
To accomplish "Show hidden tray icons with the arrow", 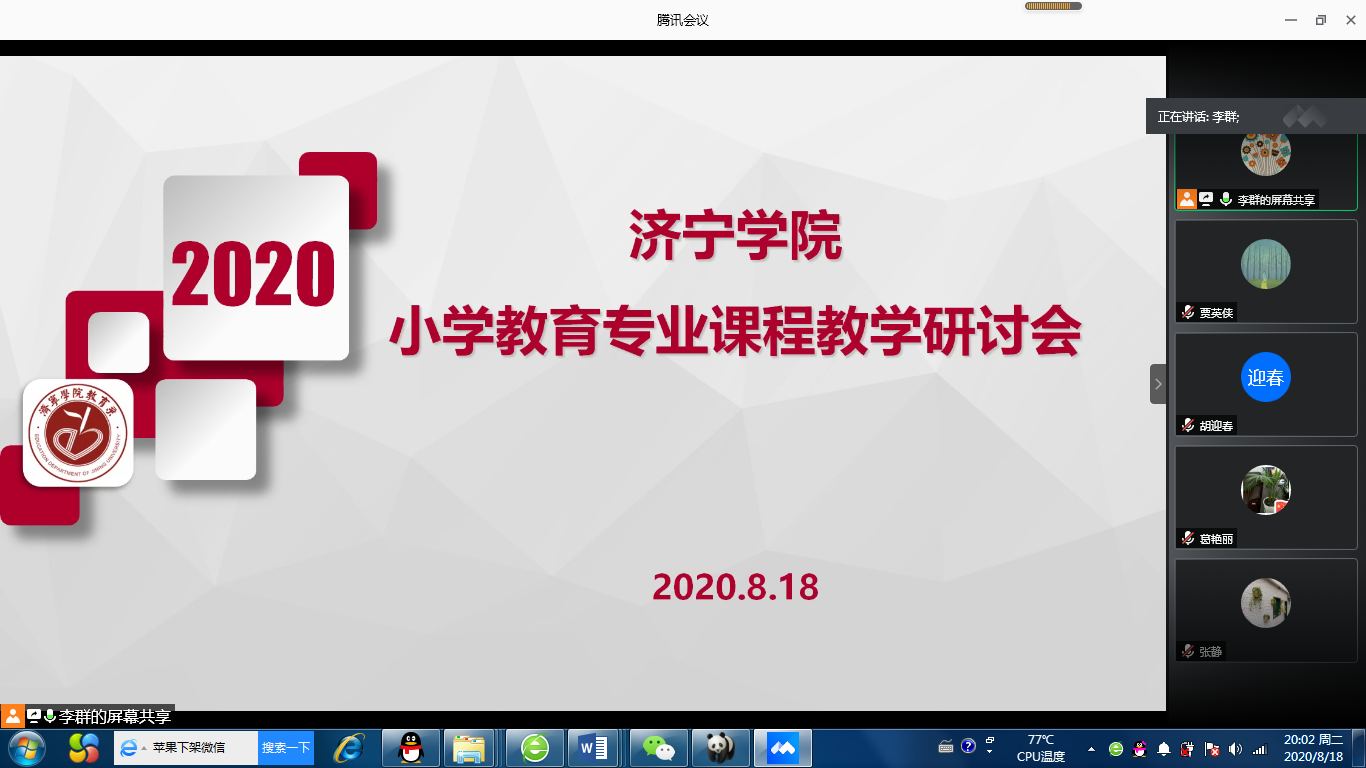I will pyautogui.click(x=1091, y=748).
